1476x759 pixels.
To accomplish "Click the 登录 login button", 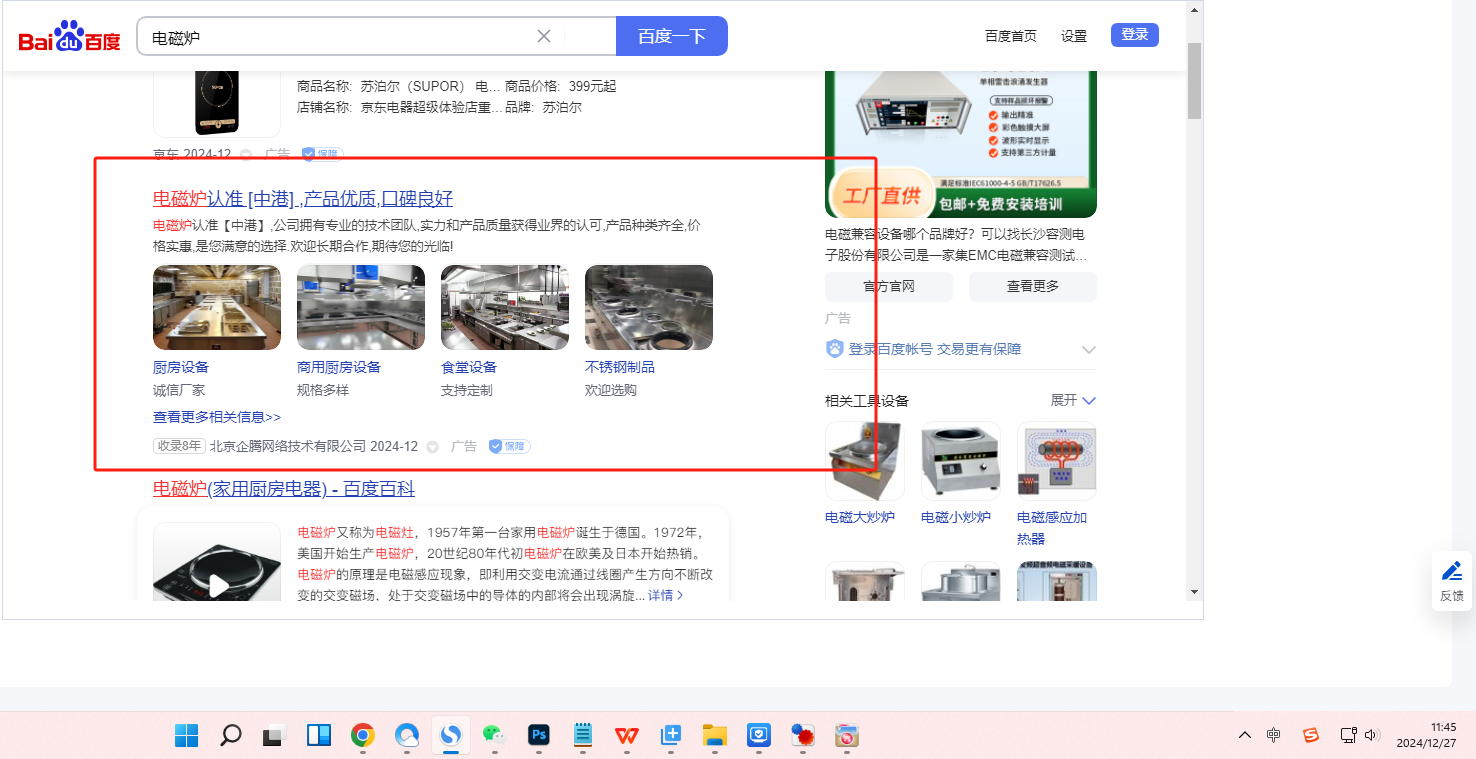I will click(1134, 35).
